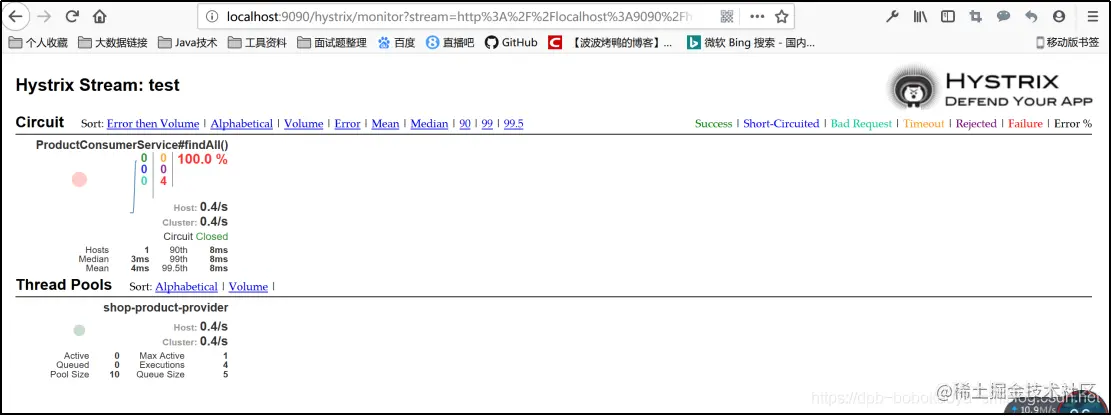Viewport: 1111px width, 416px height.
Task: Open the 面试题整理 bookmarks folder
Action: [x=332, y=43]
